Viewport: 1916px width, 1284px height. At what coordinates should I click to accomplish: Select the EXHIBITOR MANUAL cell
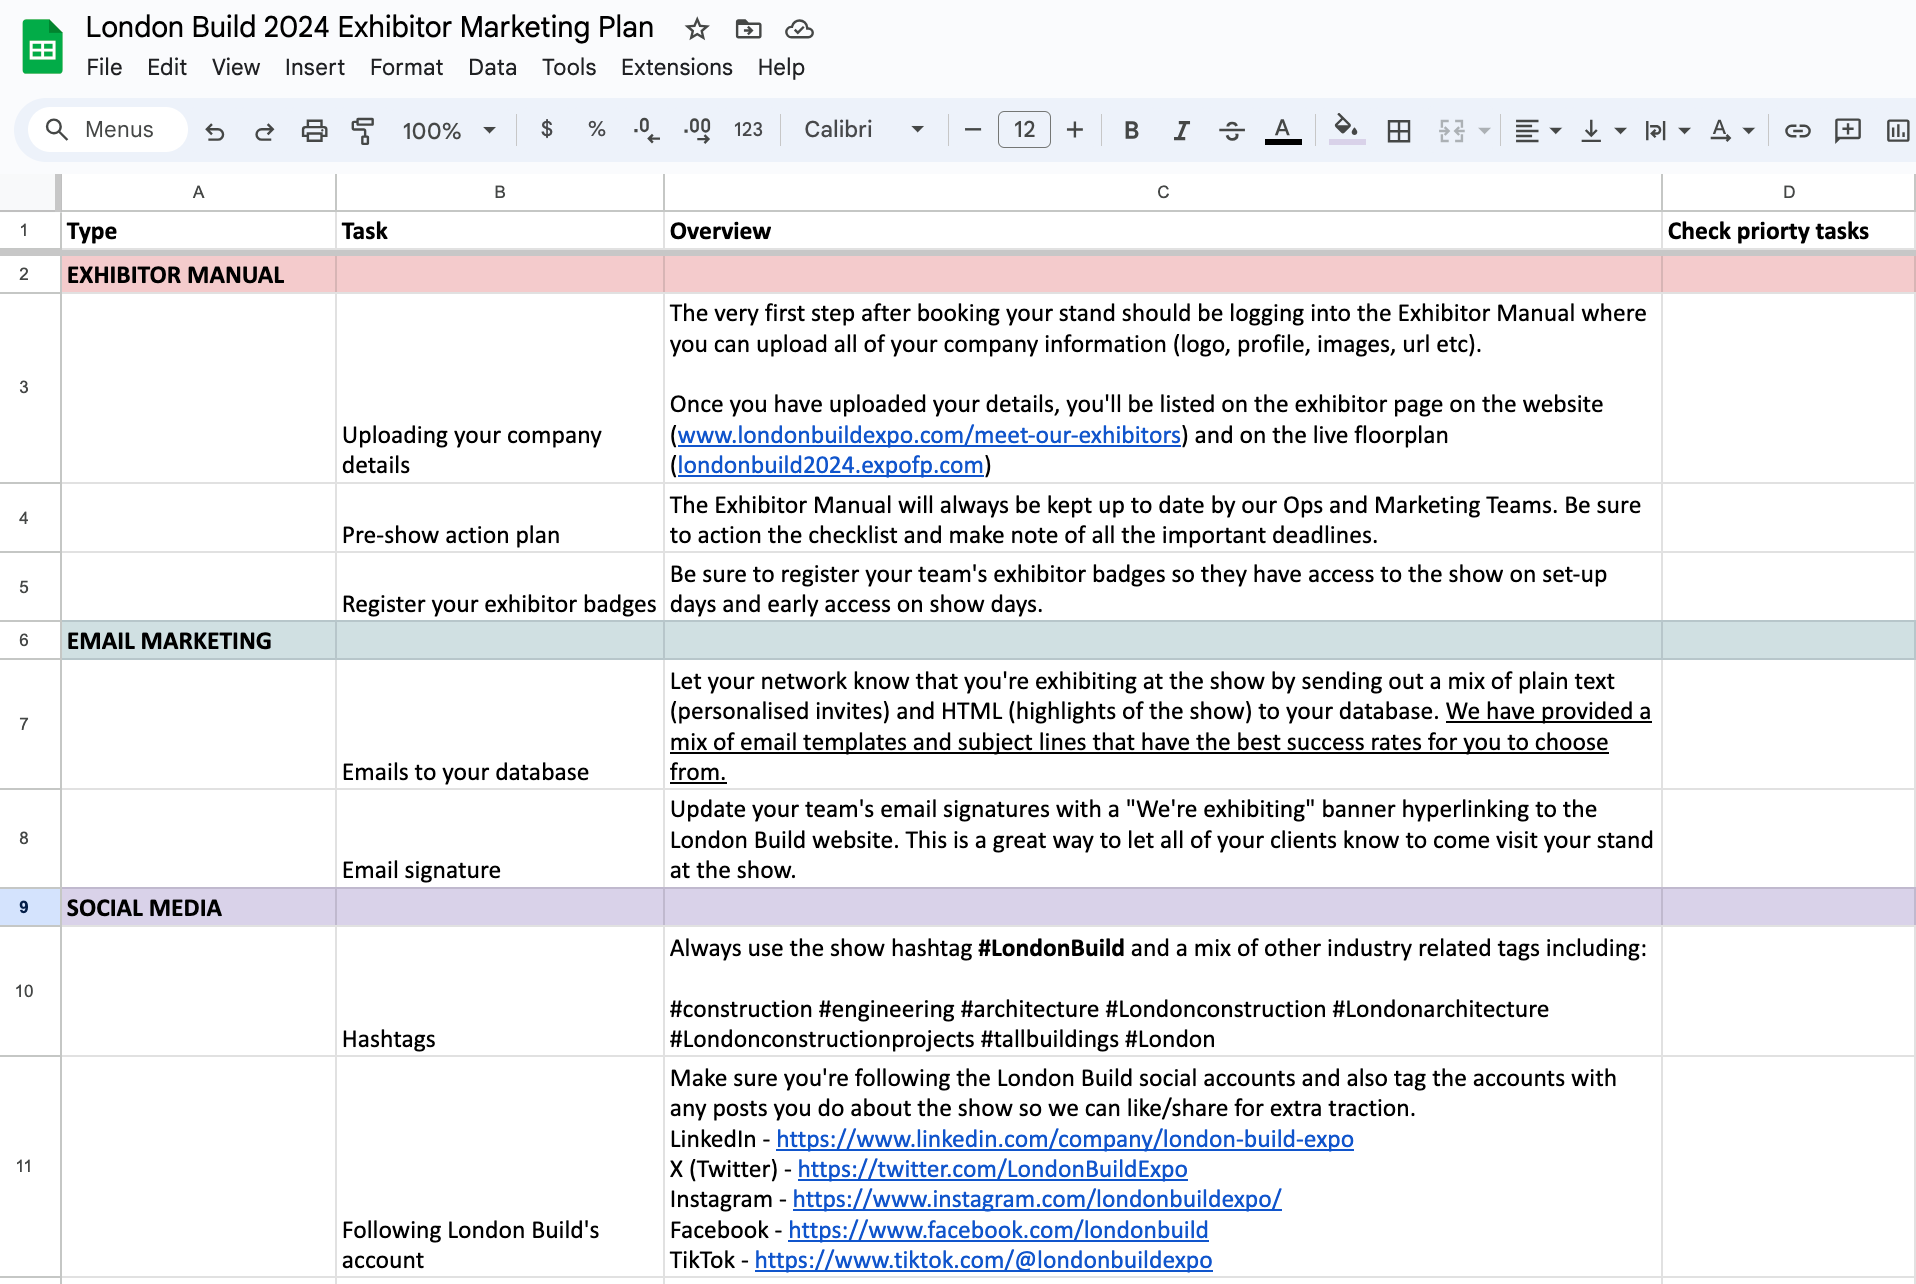[199, 275]
